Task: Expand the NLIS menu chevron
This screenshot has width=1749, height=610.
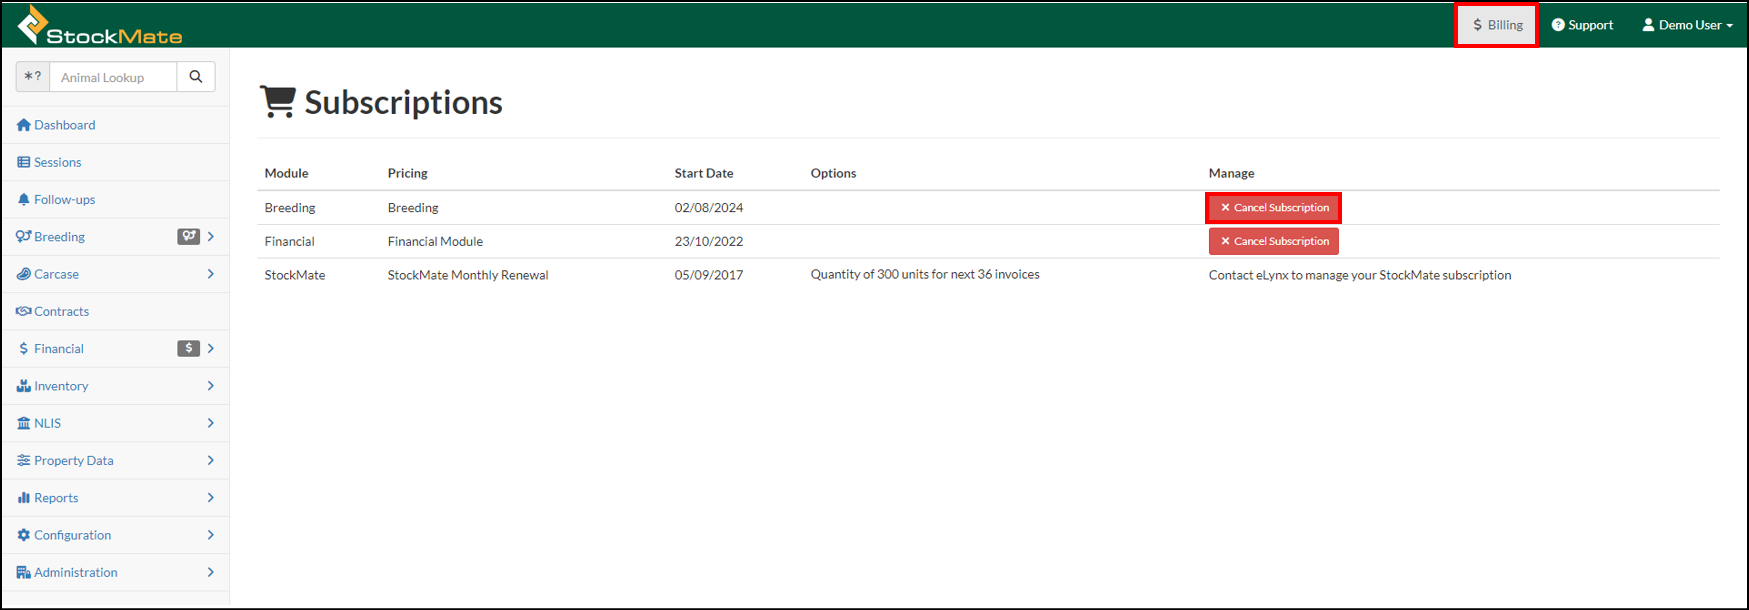Action: 211,423
